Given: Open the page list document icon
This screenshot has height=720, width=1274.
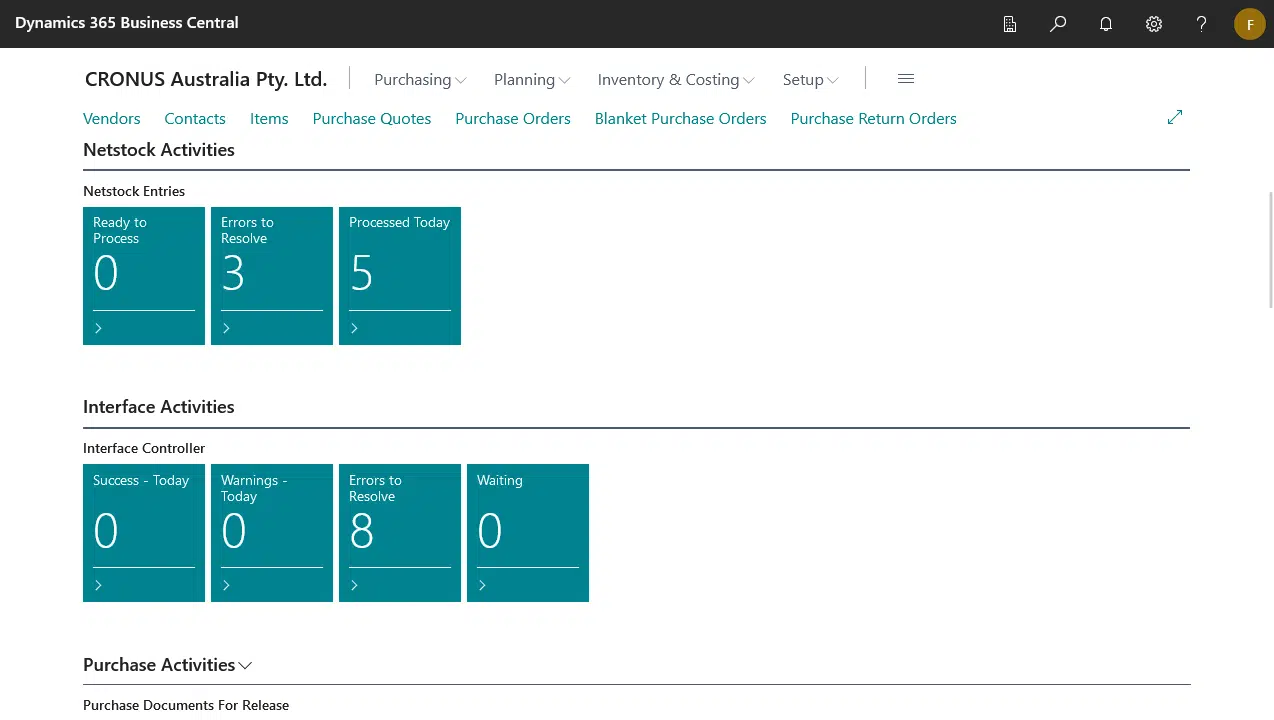Looking at the screenshot, I should pyautogui.click(x=1010, y=24).
